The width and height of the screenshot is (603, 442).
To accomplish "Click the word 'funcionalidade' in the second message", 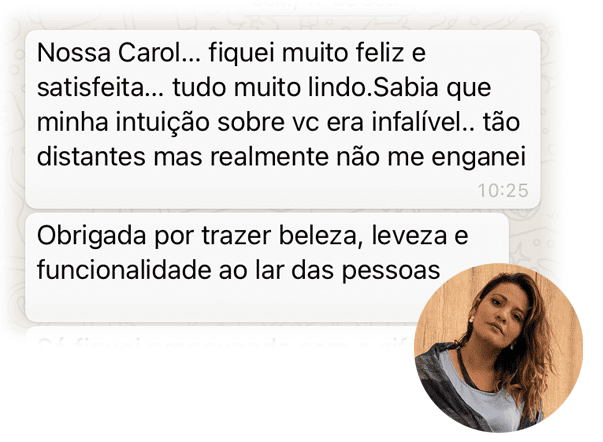I will (124, 269).
